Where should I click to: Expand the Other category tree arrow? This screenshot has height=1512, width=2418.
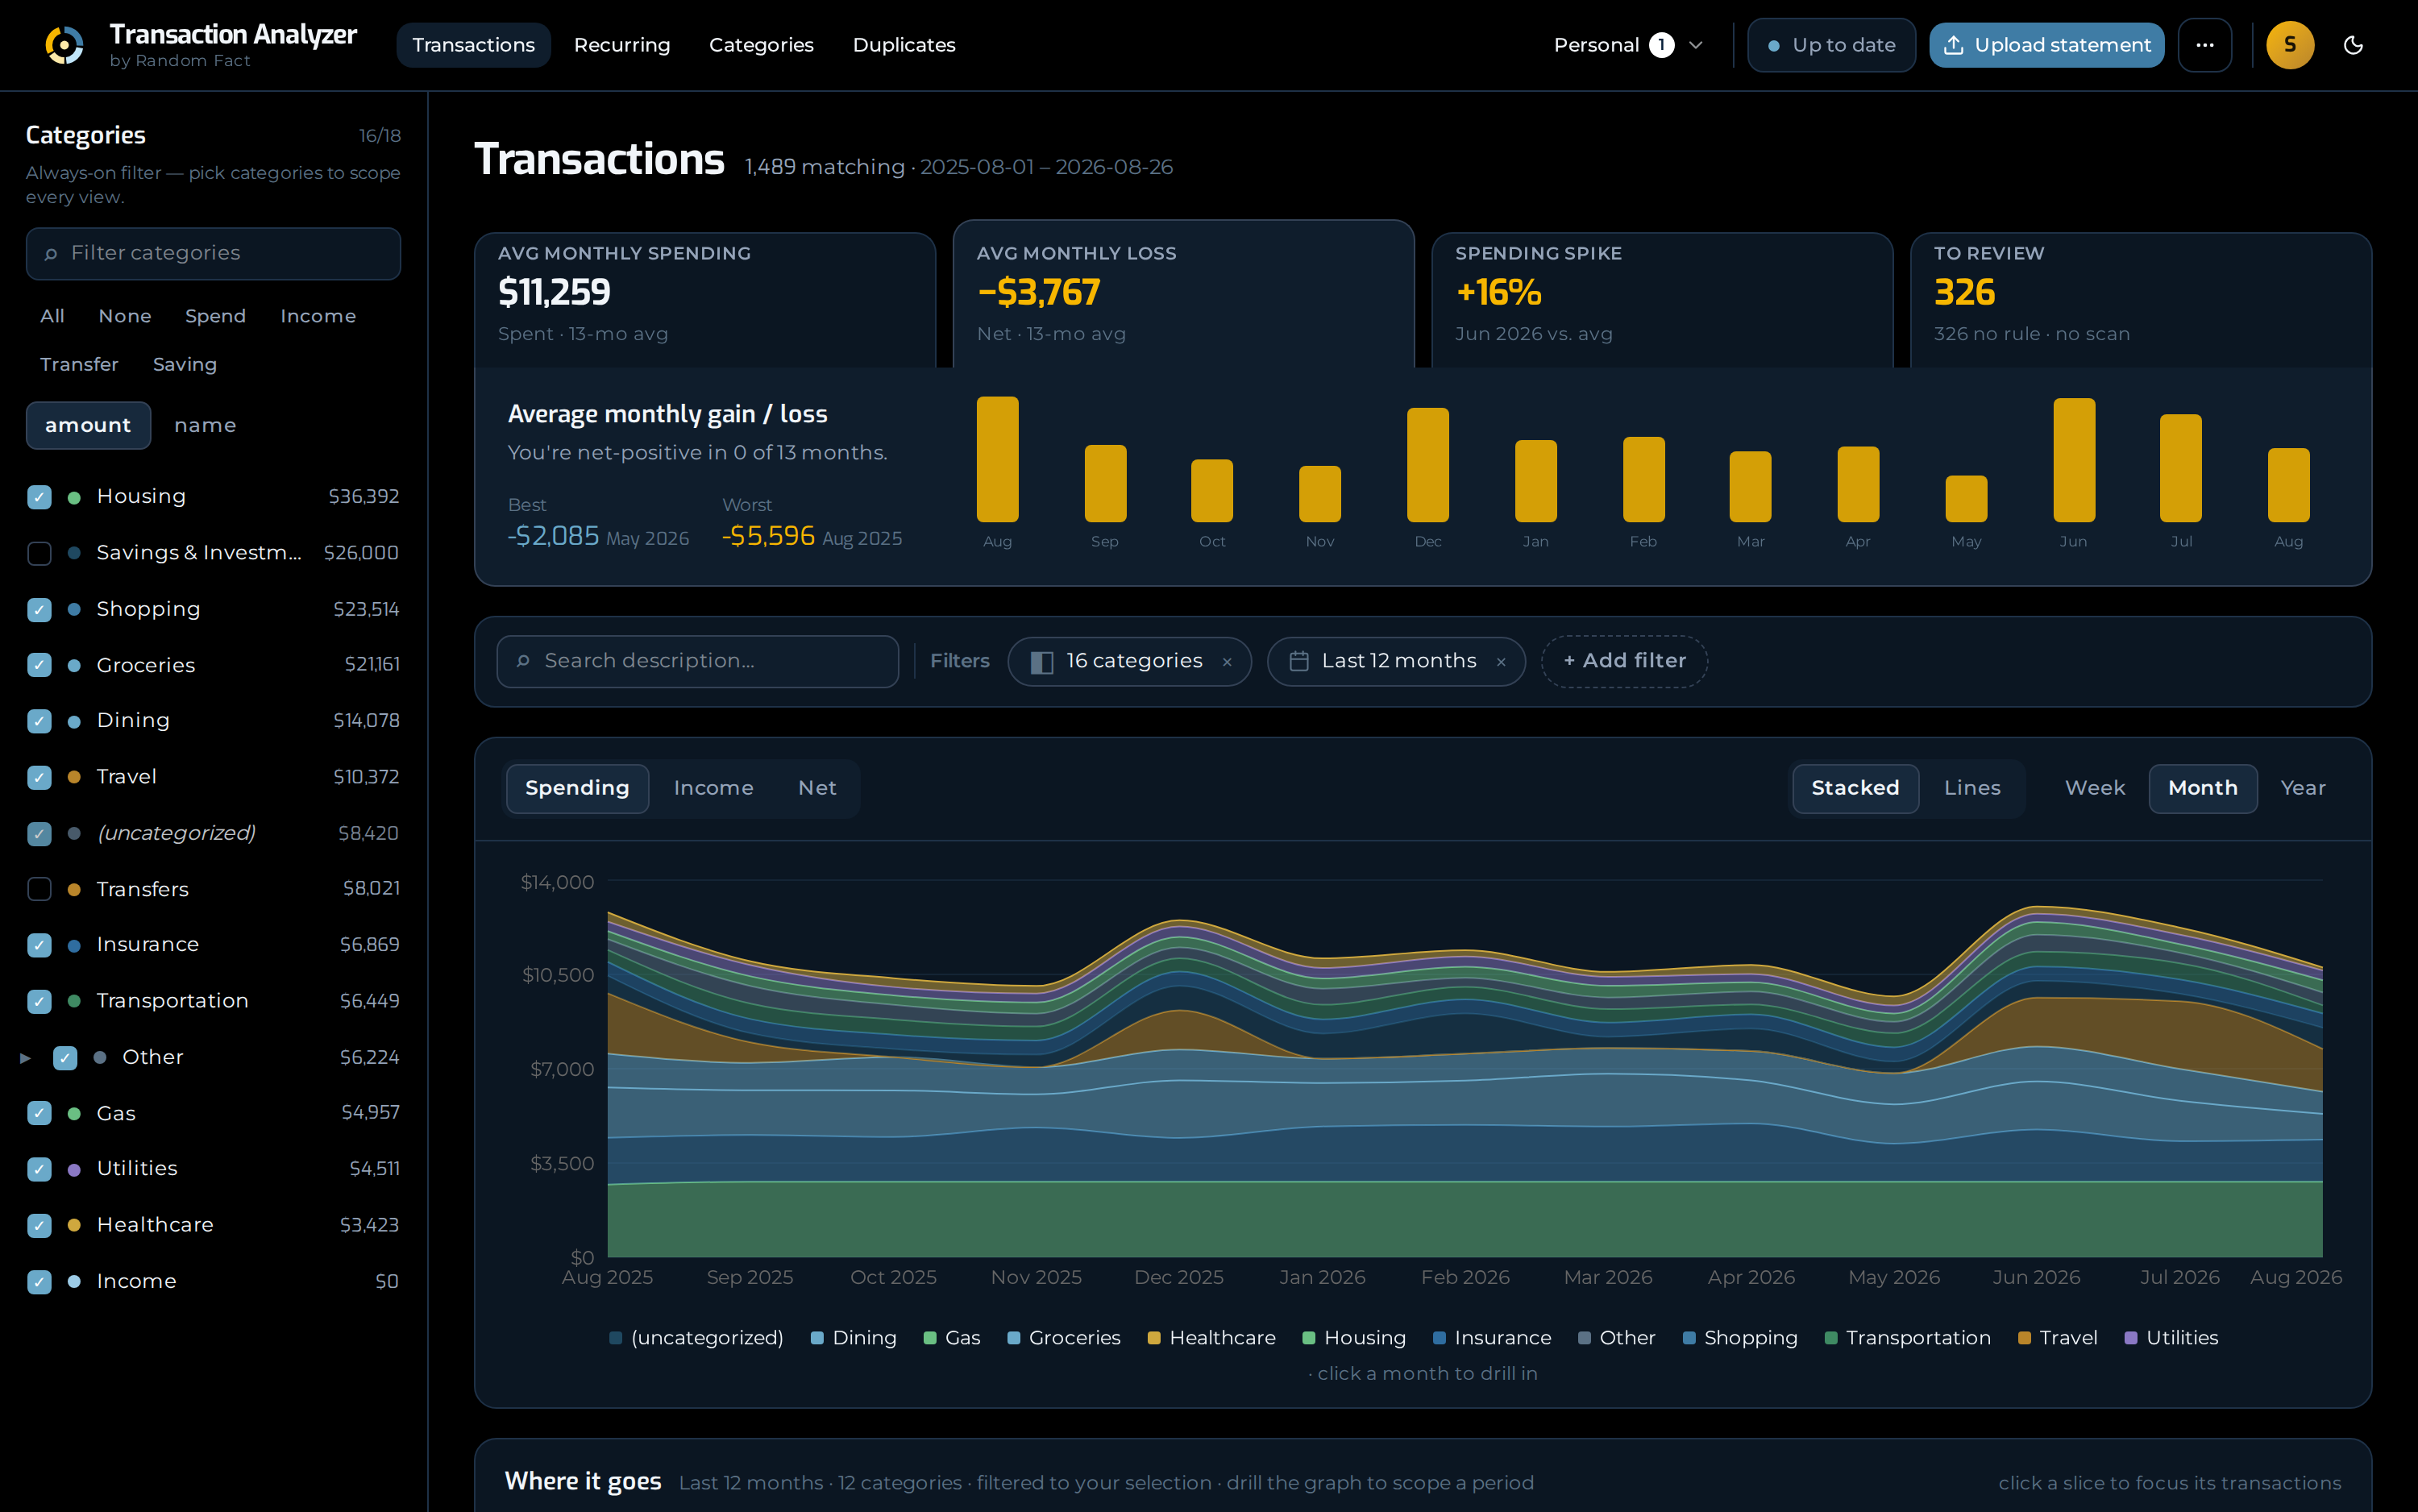click(x=25, y=1057)
